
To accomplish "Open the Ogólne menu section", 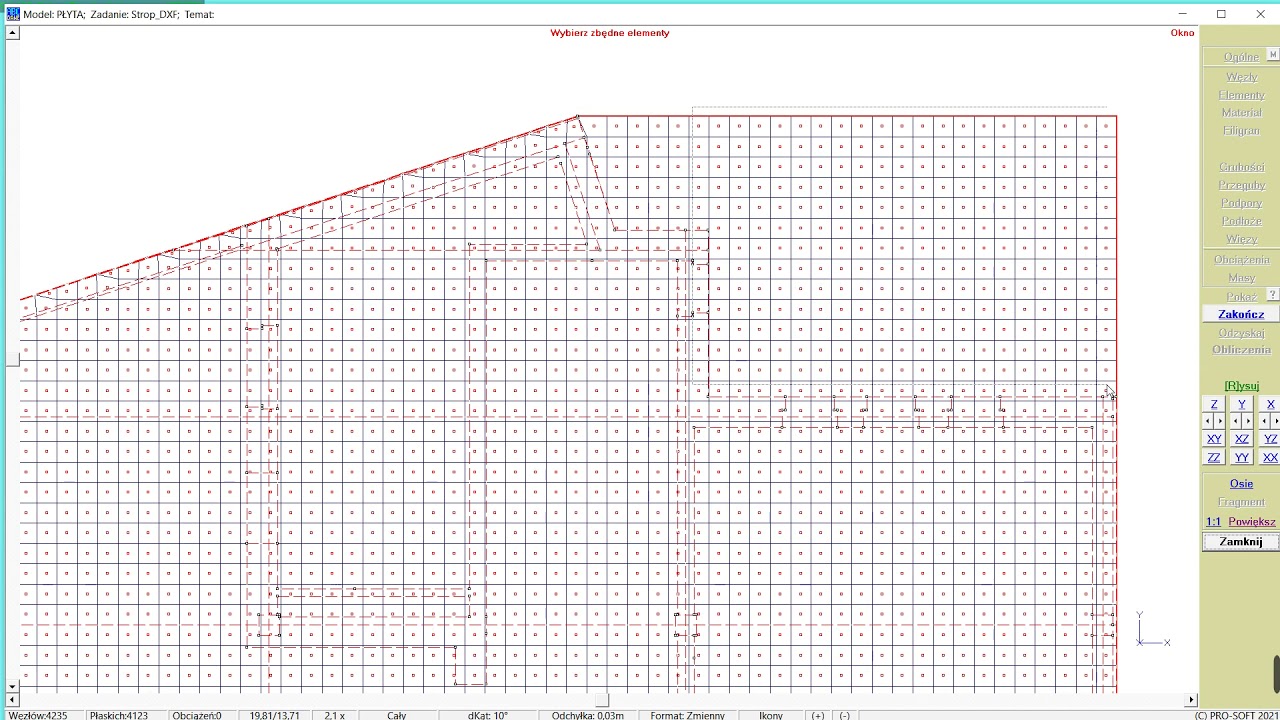I will pos(1241,57).
